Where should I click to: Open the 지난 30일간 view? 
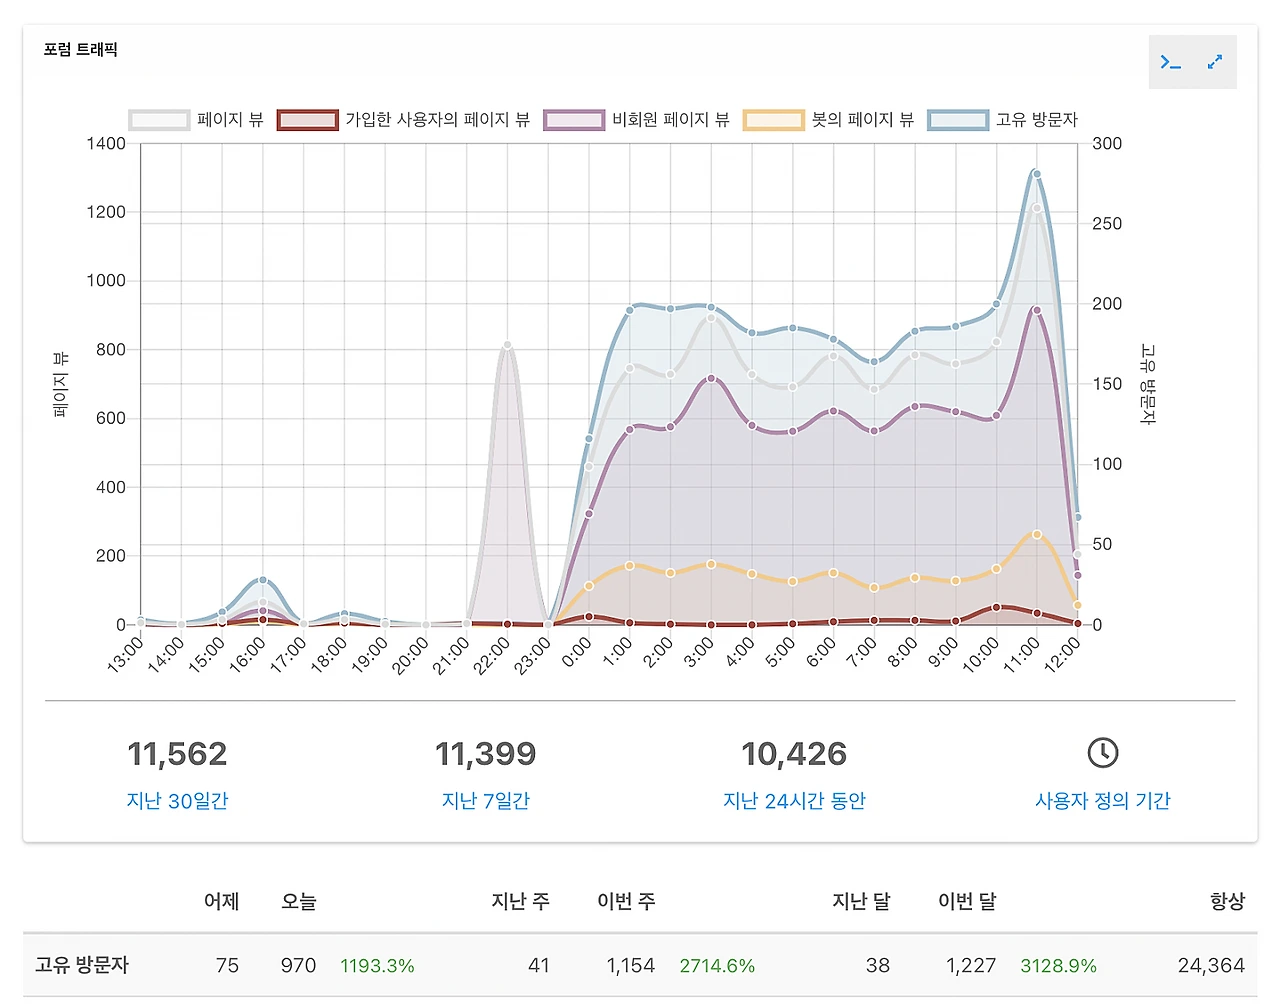point(176,800)
